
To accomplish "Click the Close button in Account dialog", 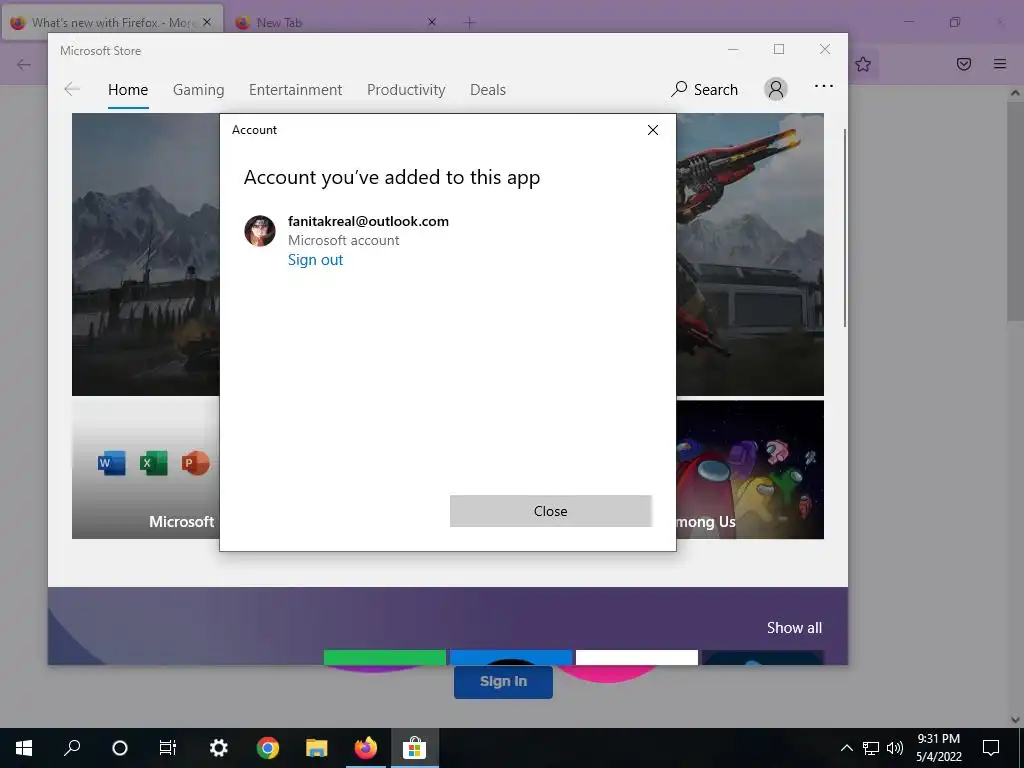I will click(551, 511).
